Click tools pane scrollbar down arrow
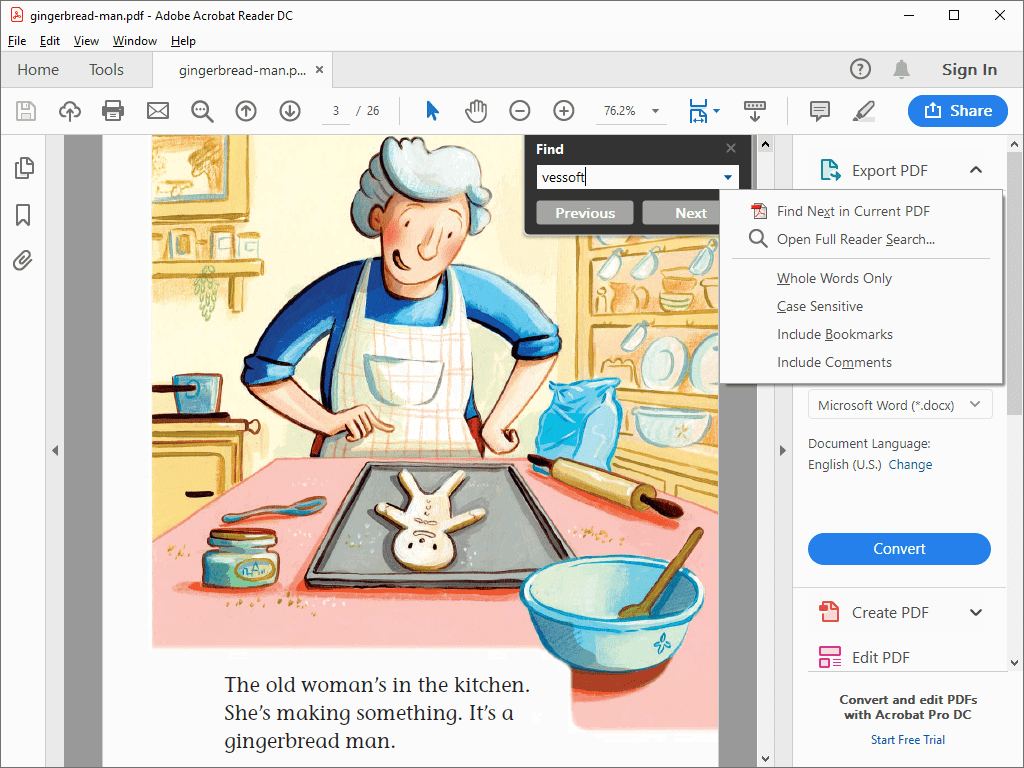Image resolution: width=1024 pixels, height=768 pixels. 1014,663
